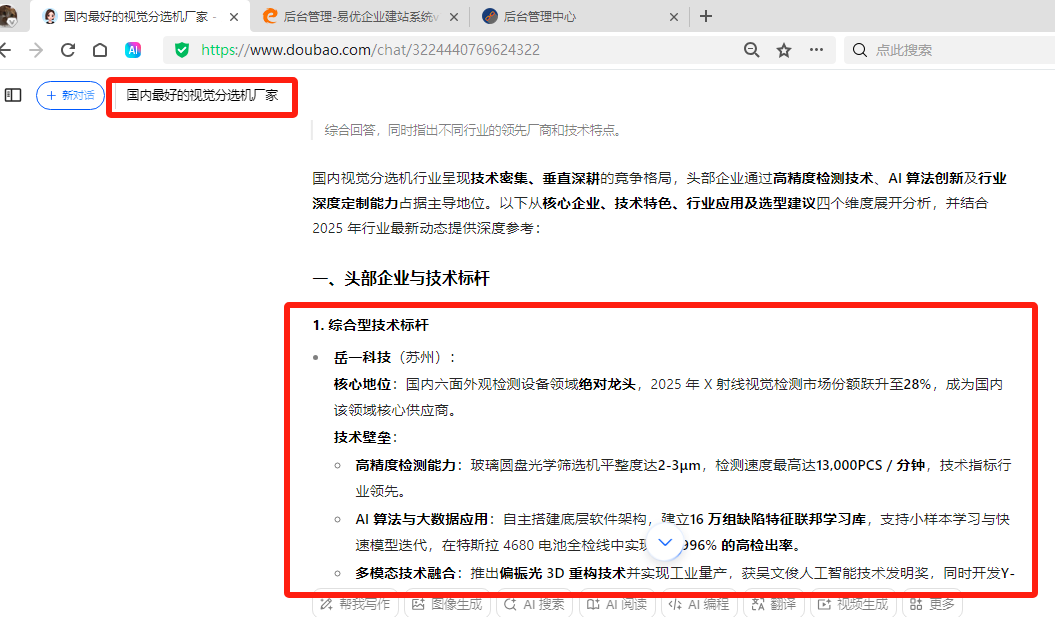This screenshot has width=1055, height=617.
Task: Jump to bottom with the down arrow button
Action: pyautogui.click(x=665, y=542)
